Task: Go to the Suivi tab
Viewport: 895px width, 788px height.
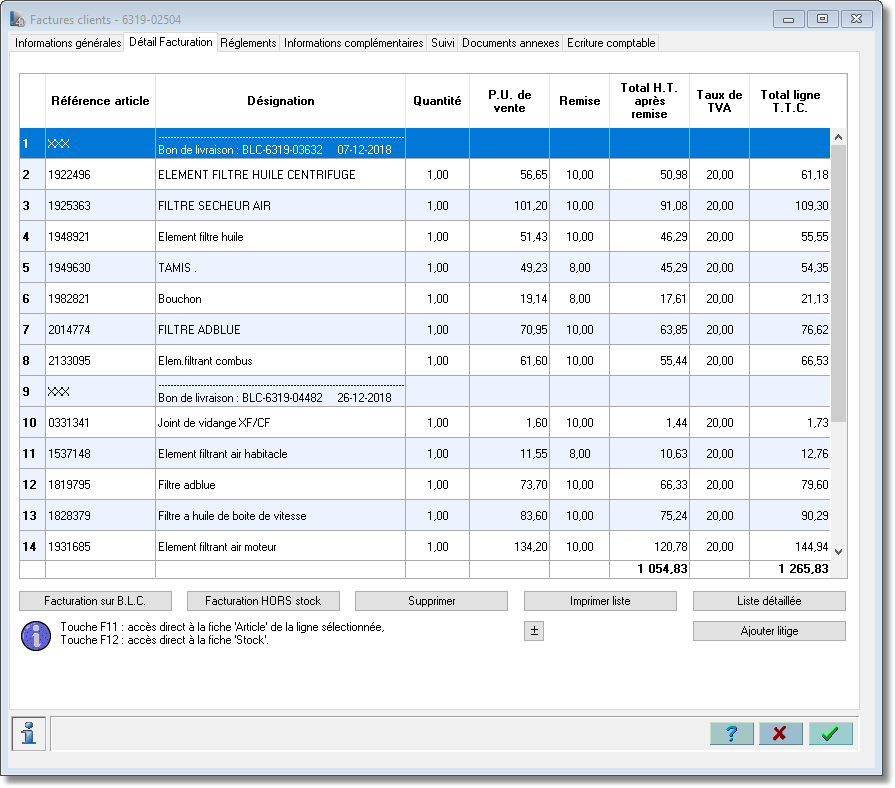Action: click(x=442, y=43)
